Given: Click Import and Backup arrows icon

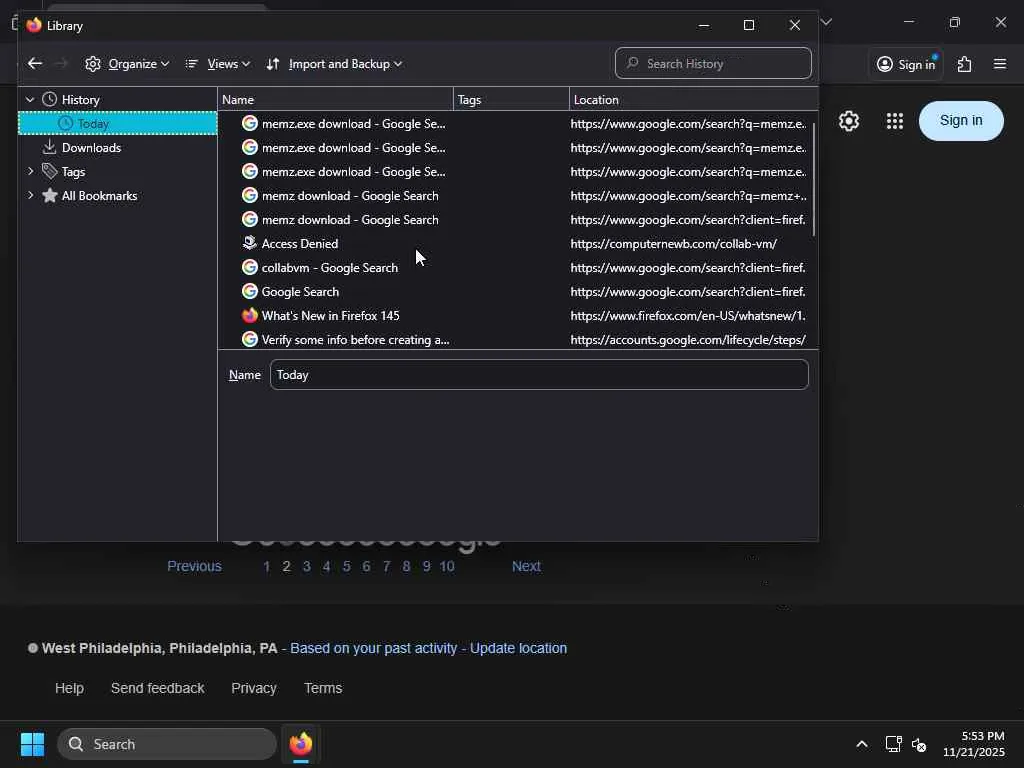Looking at the screenshot, I should [273, 64].
